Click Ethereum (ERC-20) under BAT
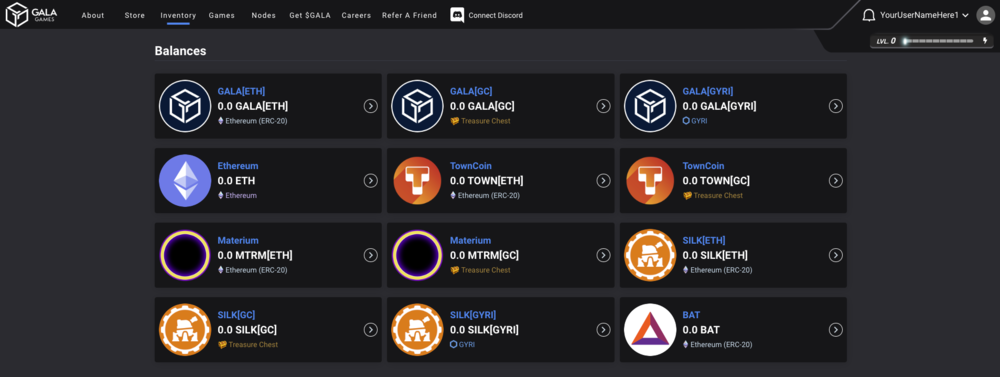This screenshot has height=377, width=1000. pos(717,344)
